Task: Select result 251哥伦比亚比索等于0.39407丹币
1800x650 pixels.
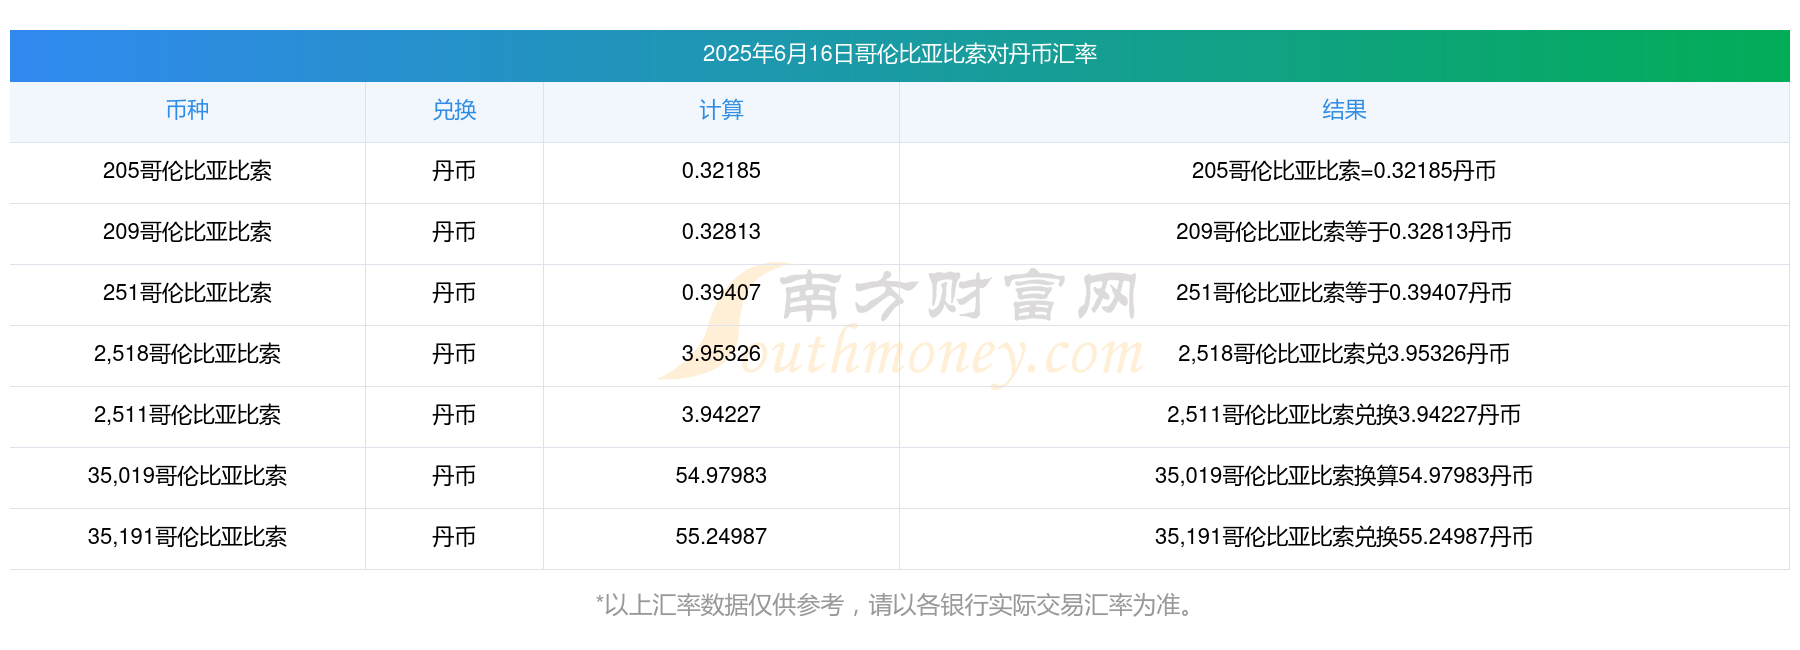Action: (1344, 293)
